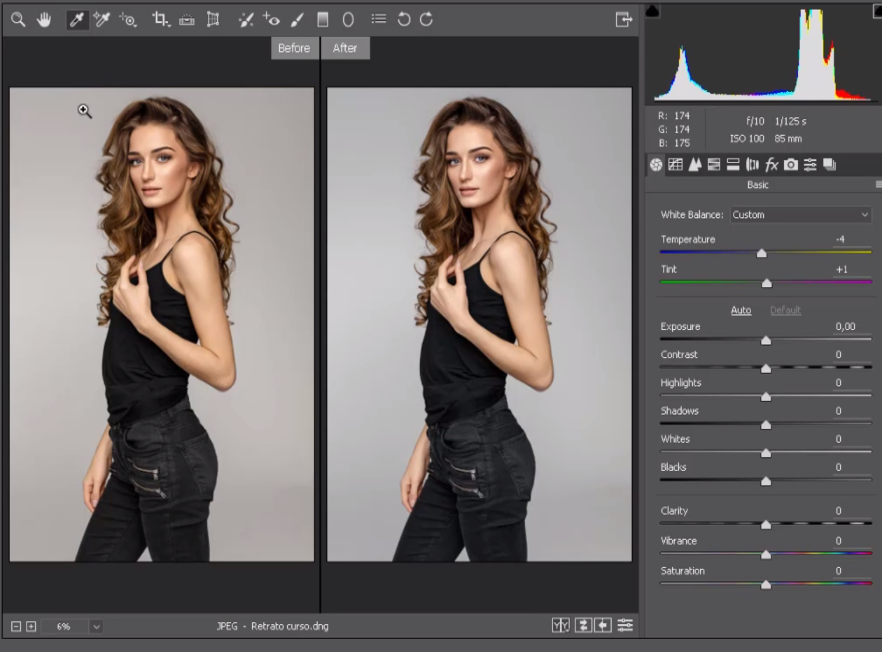Open the Tone Curve panel tab
The width and height of the screenshot is (882, 652).
pos(675,165)
